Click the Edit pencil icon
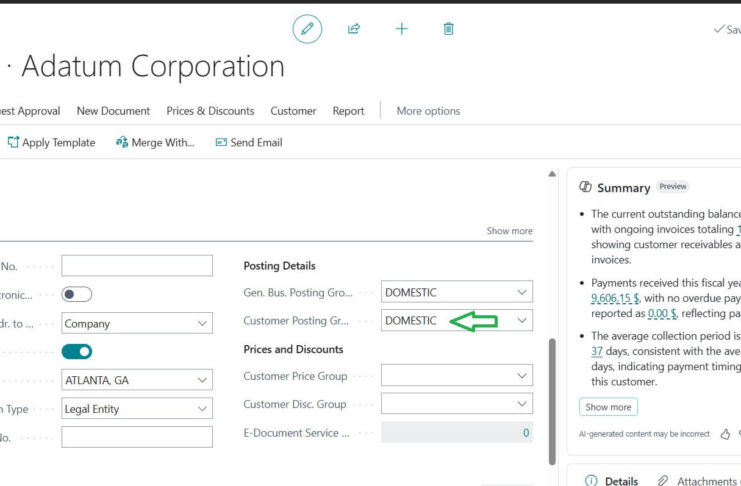The width and height of the screenshot is (741, 486). [307, 29]
